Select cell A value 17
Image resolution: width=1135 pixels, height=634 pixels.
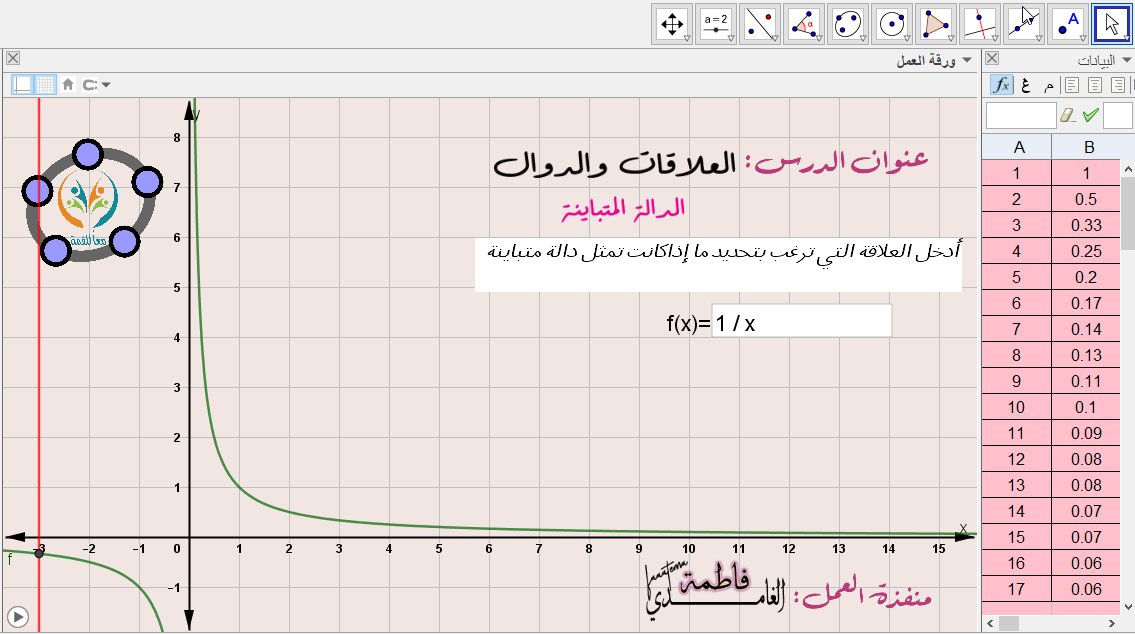(1016, 590)
